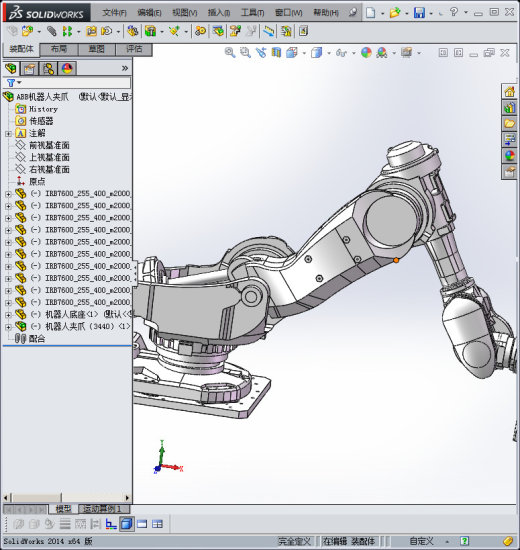520x550 pixels.
Task: Click the Edit Appearance ball in view toolbar
Action: click(366, 53)
